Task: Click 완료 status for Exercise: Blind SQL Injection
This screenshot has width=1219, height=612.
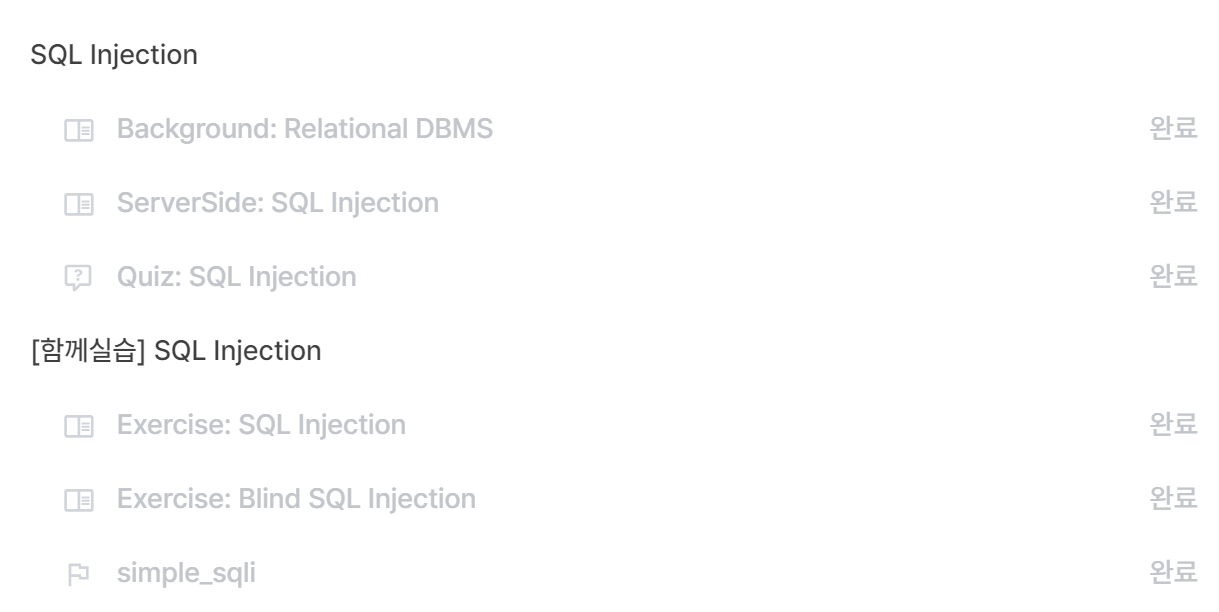Action: [1174, 498]
